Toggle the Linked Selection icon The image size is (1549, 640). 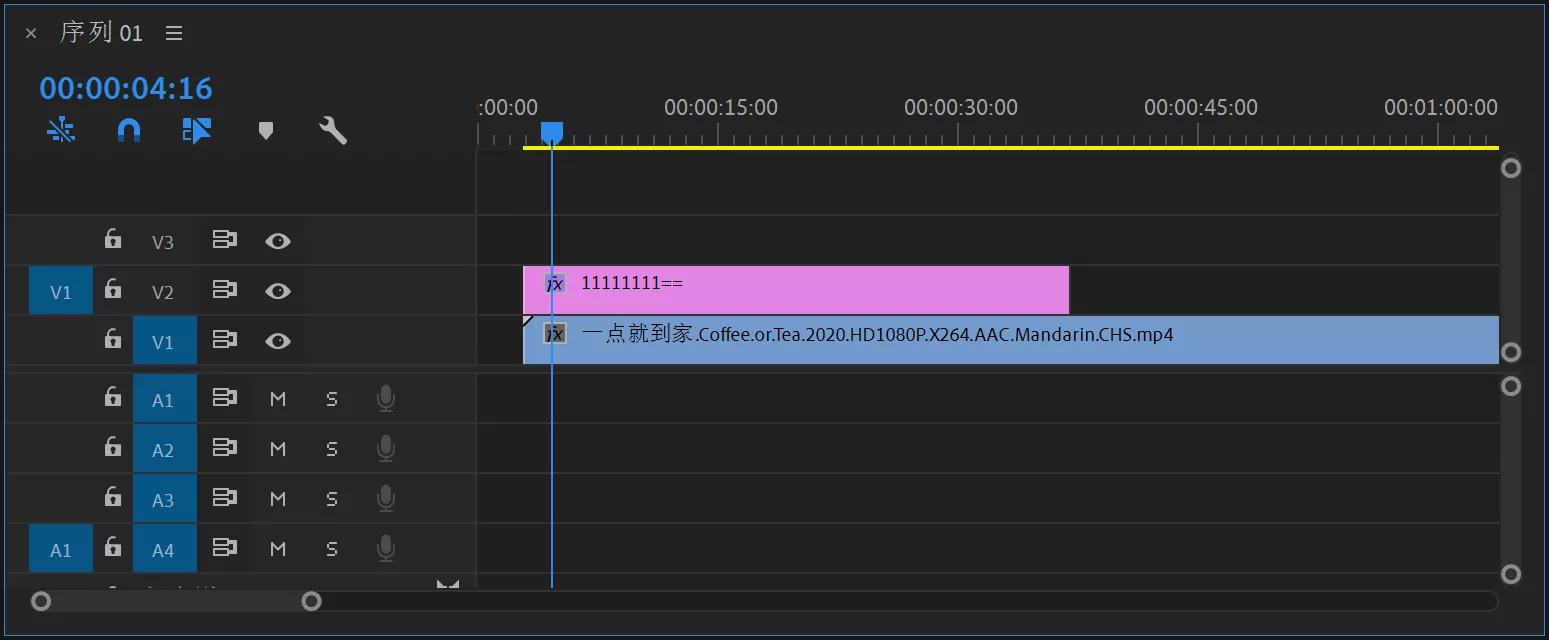[x=197, y=130]
